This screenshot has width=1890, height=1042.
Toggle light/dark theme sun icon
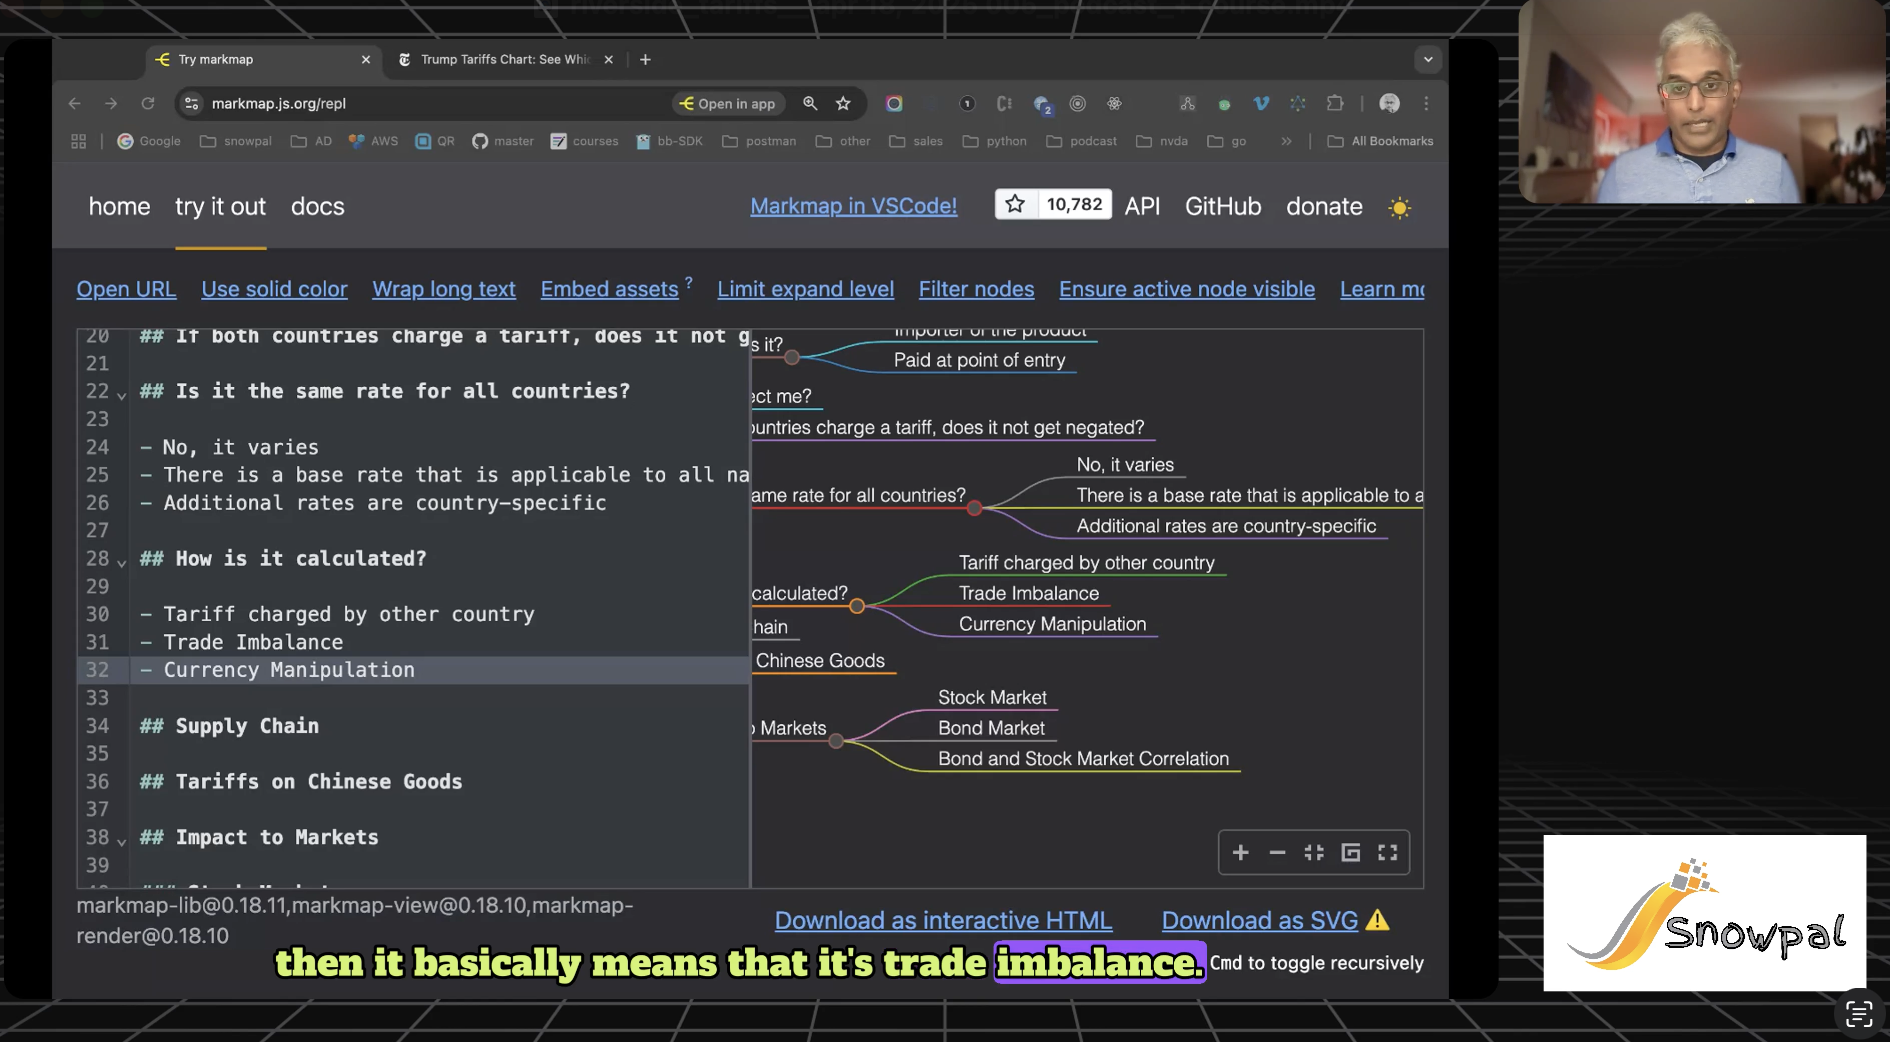(x=1399, y=207)
